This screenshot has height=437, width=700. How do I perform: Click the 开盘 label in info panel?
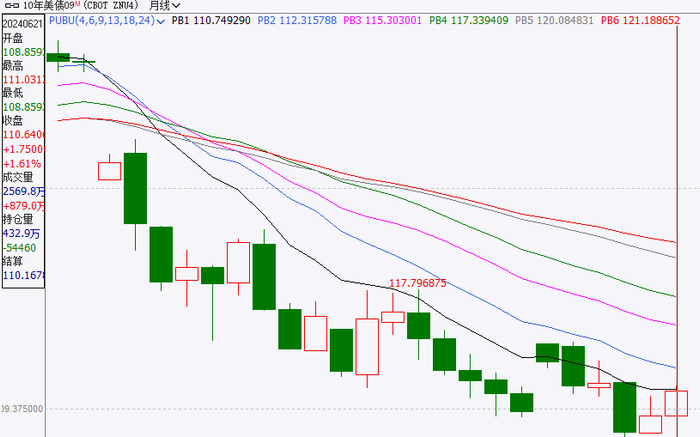[x=13, y=38]
